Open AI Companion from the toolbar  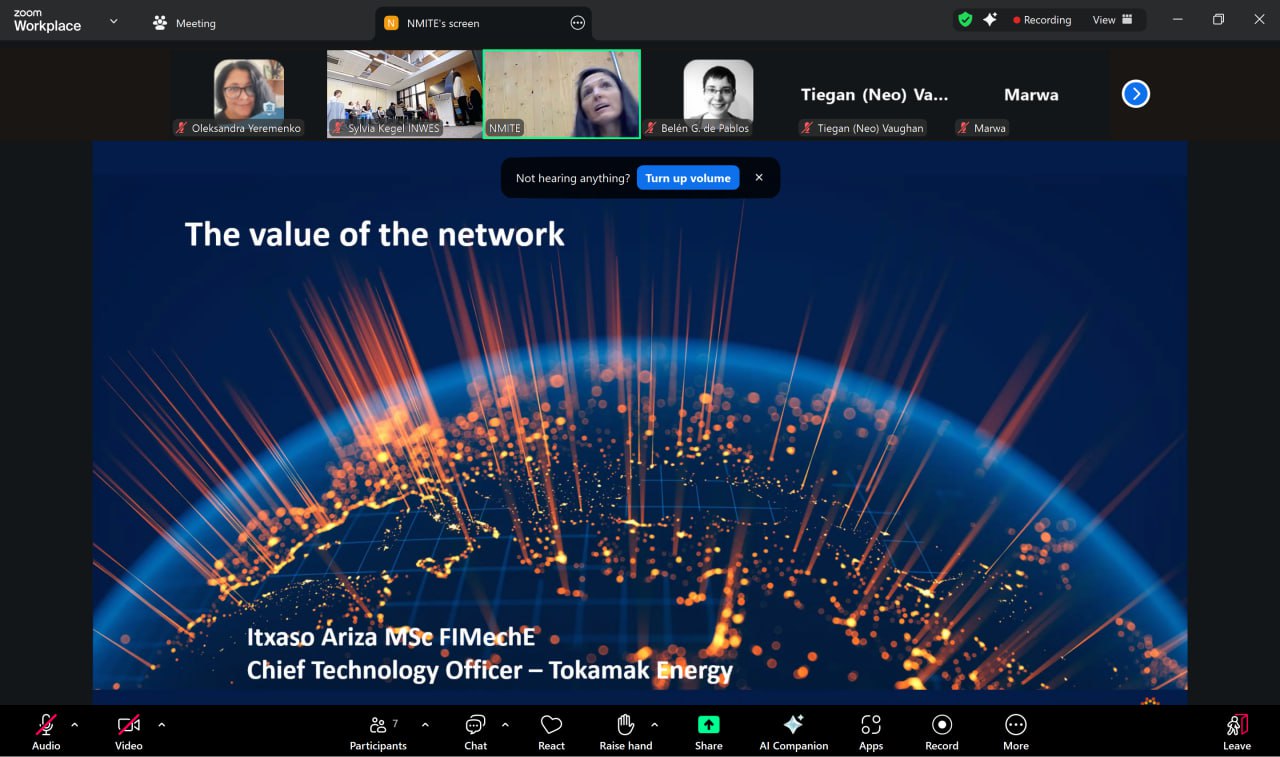pos(793,731)
